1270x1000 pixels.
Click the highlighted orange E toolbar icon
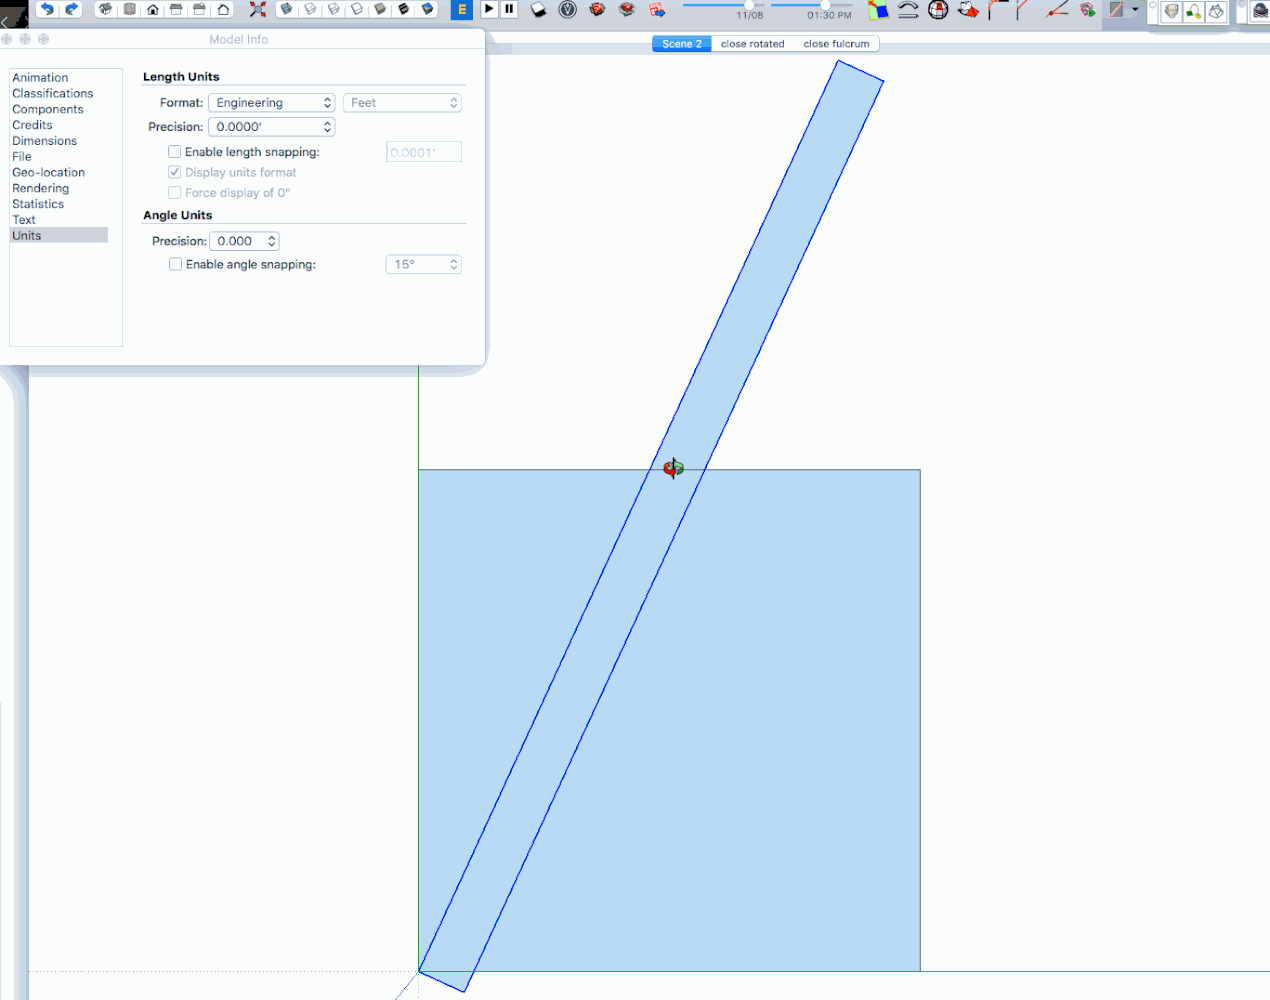pyautogui.click(x=461, y=10)
